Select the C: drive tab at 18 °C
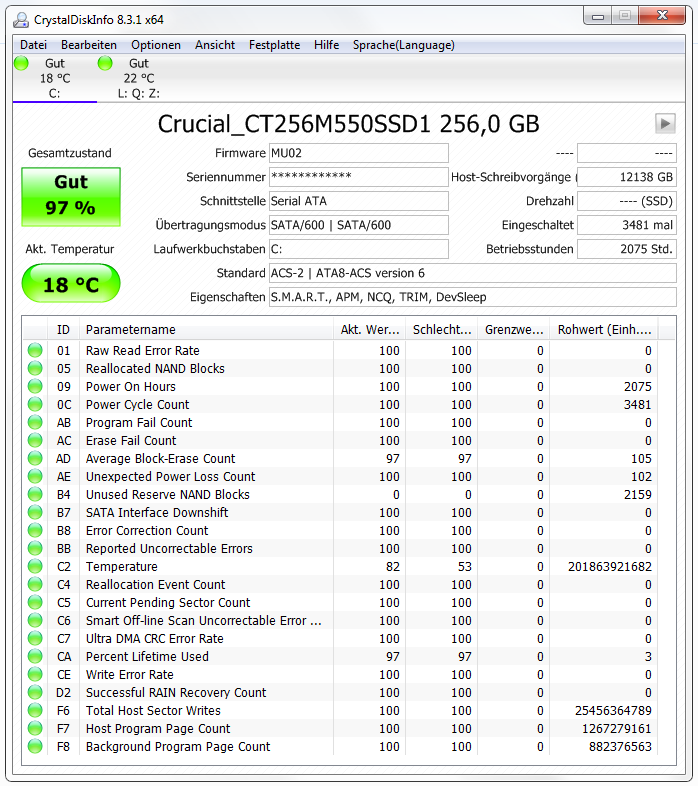The height and width of the screenshot is (786, 698). point(55,78)
